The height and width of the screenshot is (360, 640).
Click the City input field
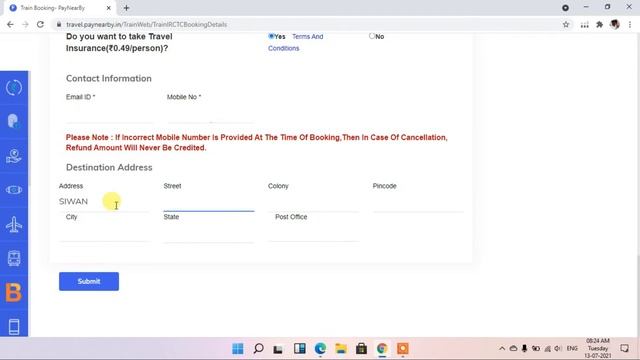(x=104, y=233)
